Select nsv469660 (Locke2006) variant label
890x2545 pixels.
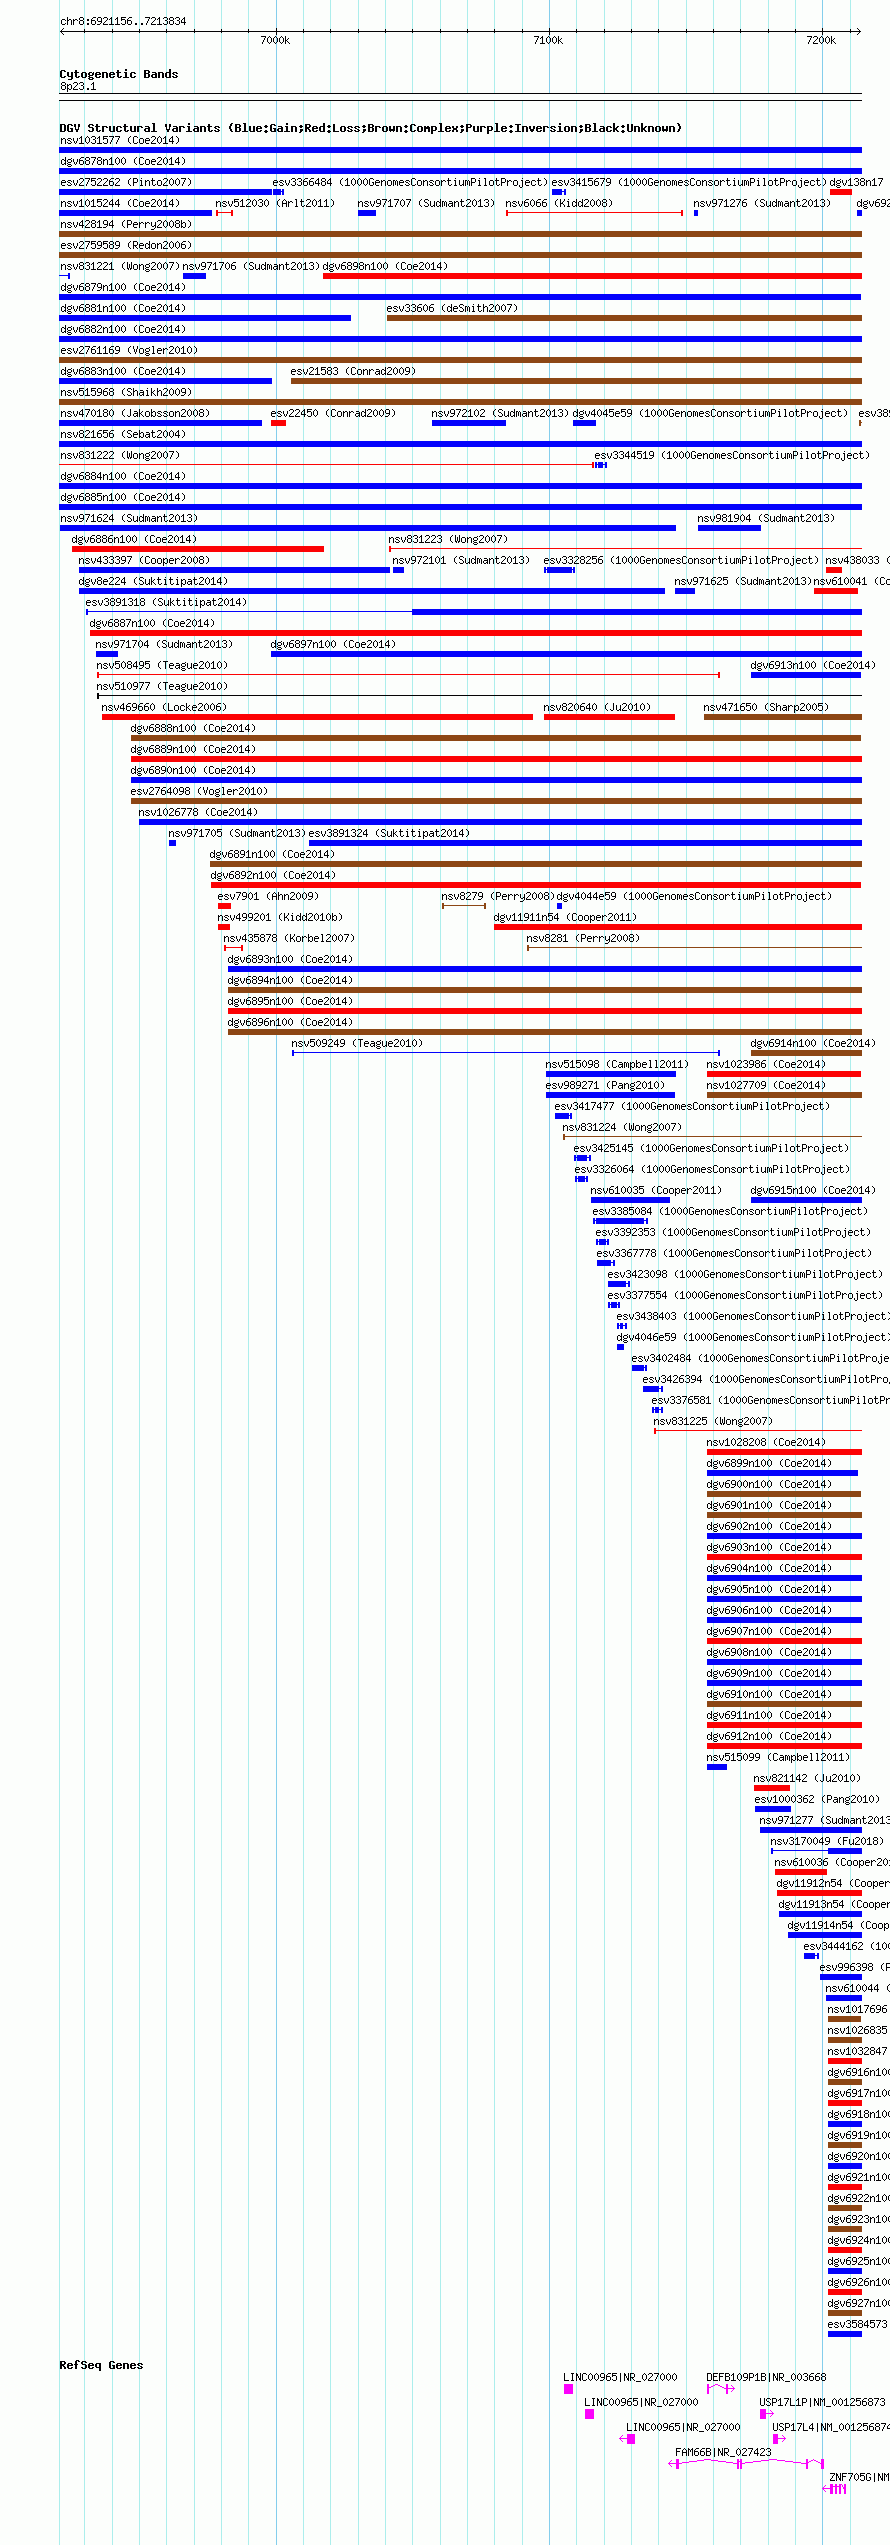coord(164,707)
